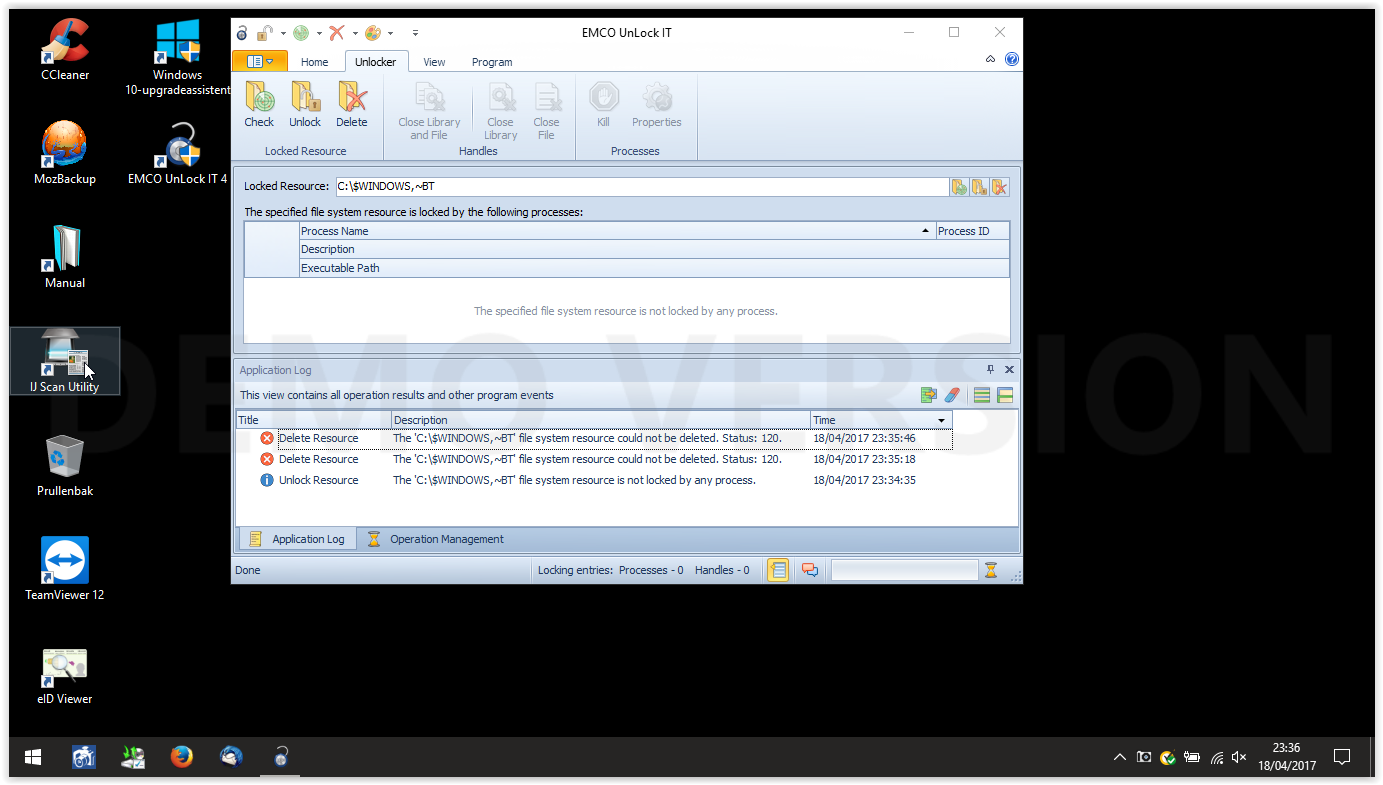Expand the quick access toolbar customize arrow
Screen dimensions: 1383x785
(415, 33)
